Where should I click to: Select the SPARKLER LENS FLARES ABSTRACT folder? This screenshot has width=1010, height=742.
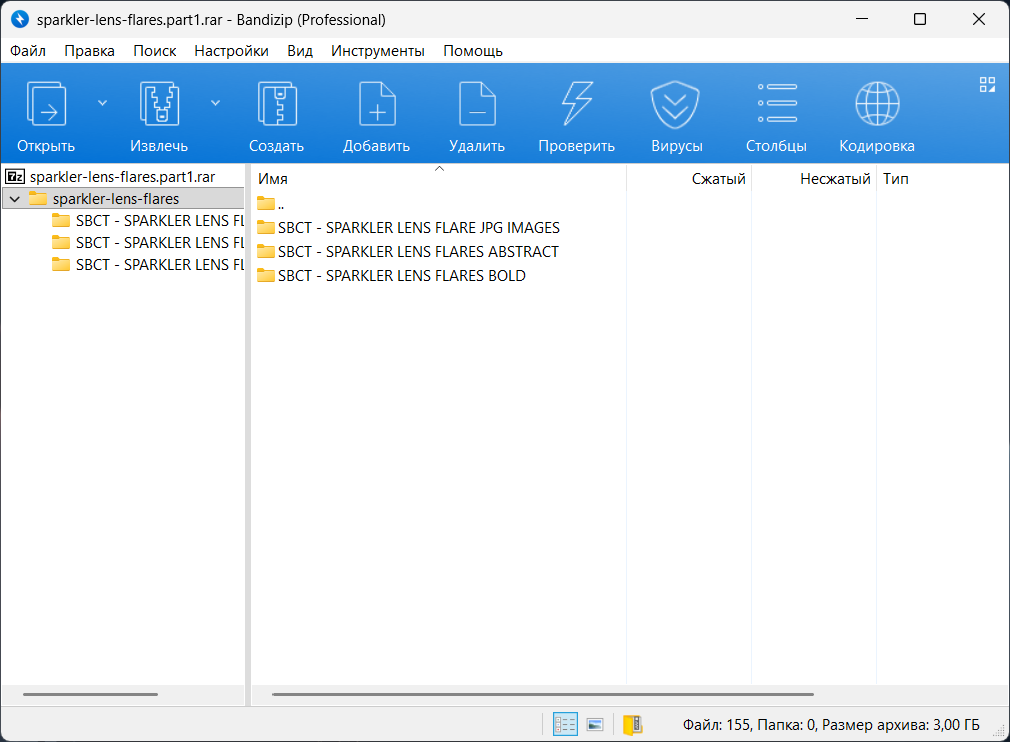(x=418, y=252)
